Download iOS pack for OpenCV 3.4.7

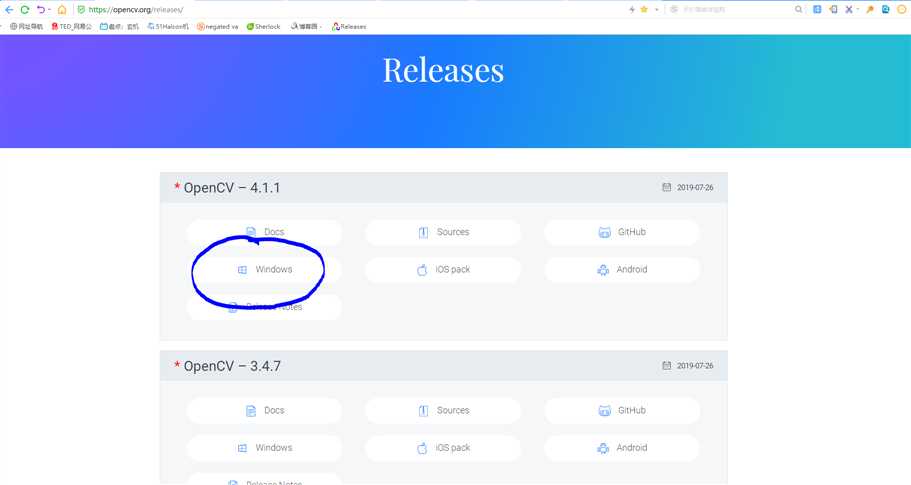[x=443, y=448]
